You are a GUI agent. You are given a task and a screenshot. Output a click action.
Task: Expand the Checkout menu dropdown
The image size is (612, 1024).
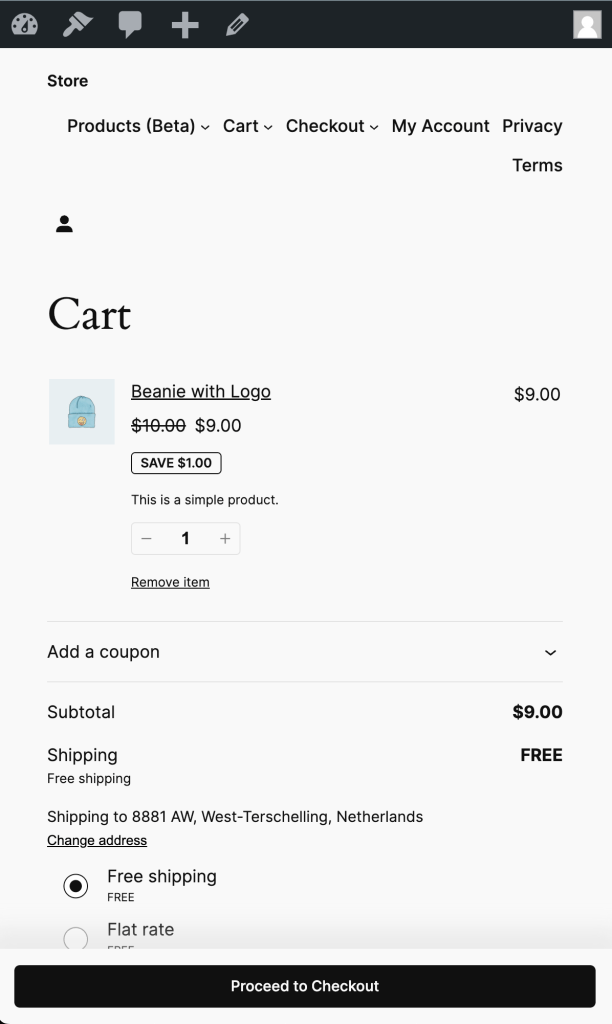pos(374,127)
